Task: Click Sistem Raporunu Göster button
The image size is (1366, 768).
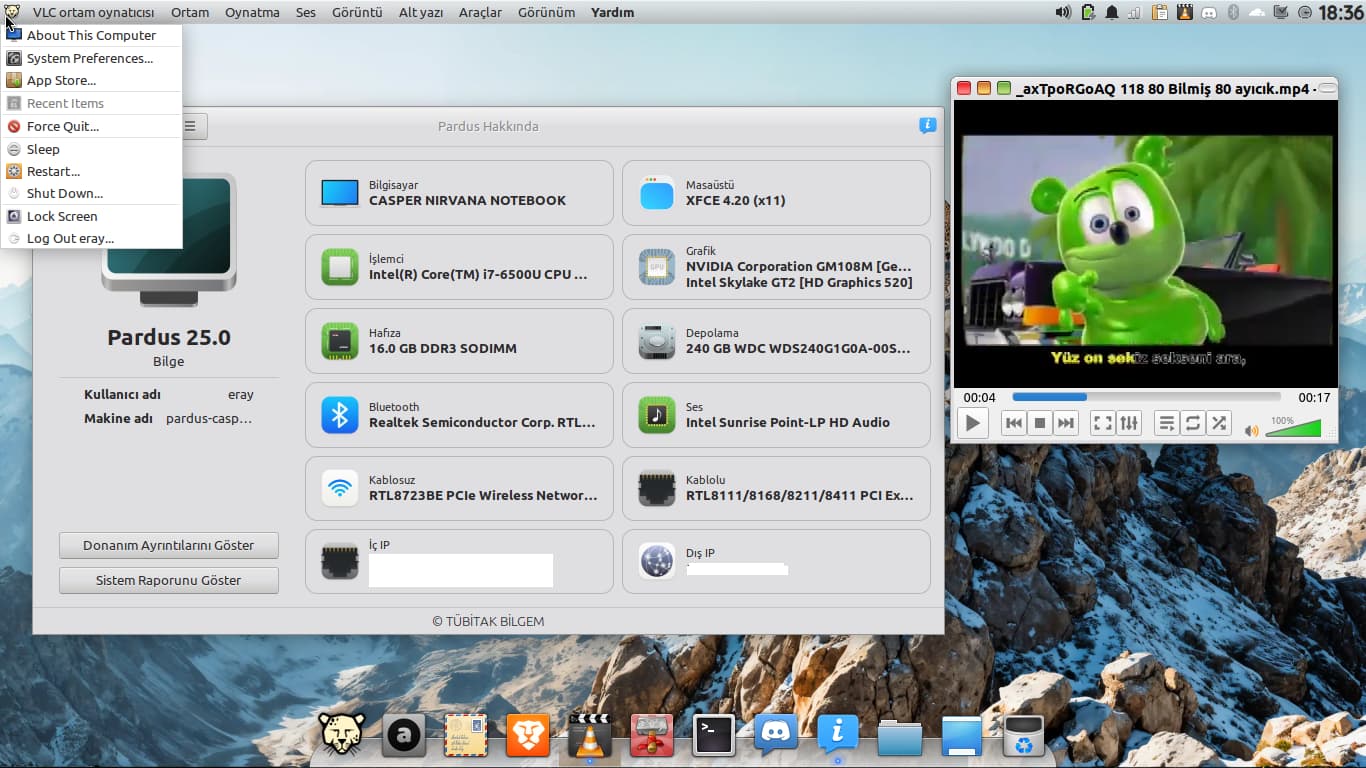Action: pos(168,580)
